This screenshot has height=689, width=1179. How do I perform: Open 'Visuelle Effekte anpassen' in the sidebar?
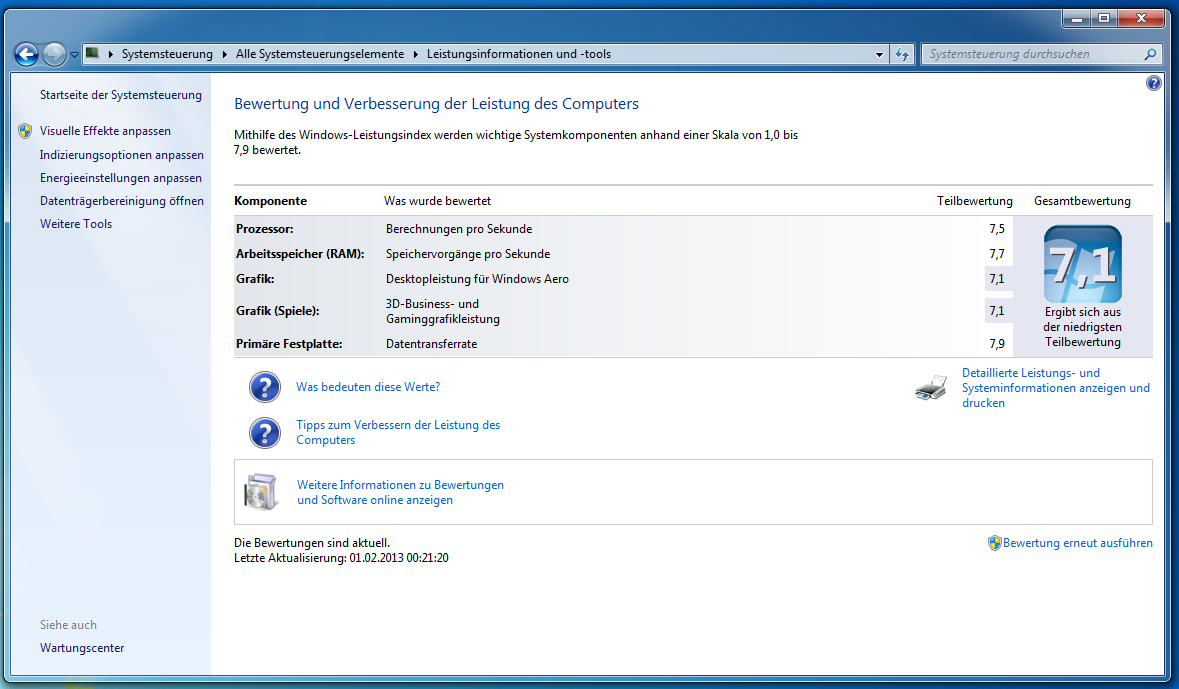[105, 131]
